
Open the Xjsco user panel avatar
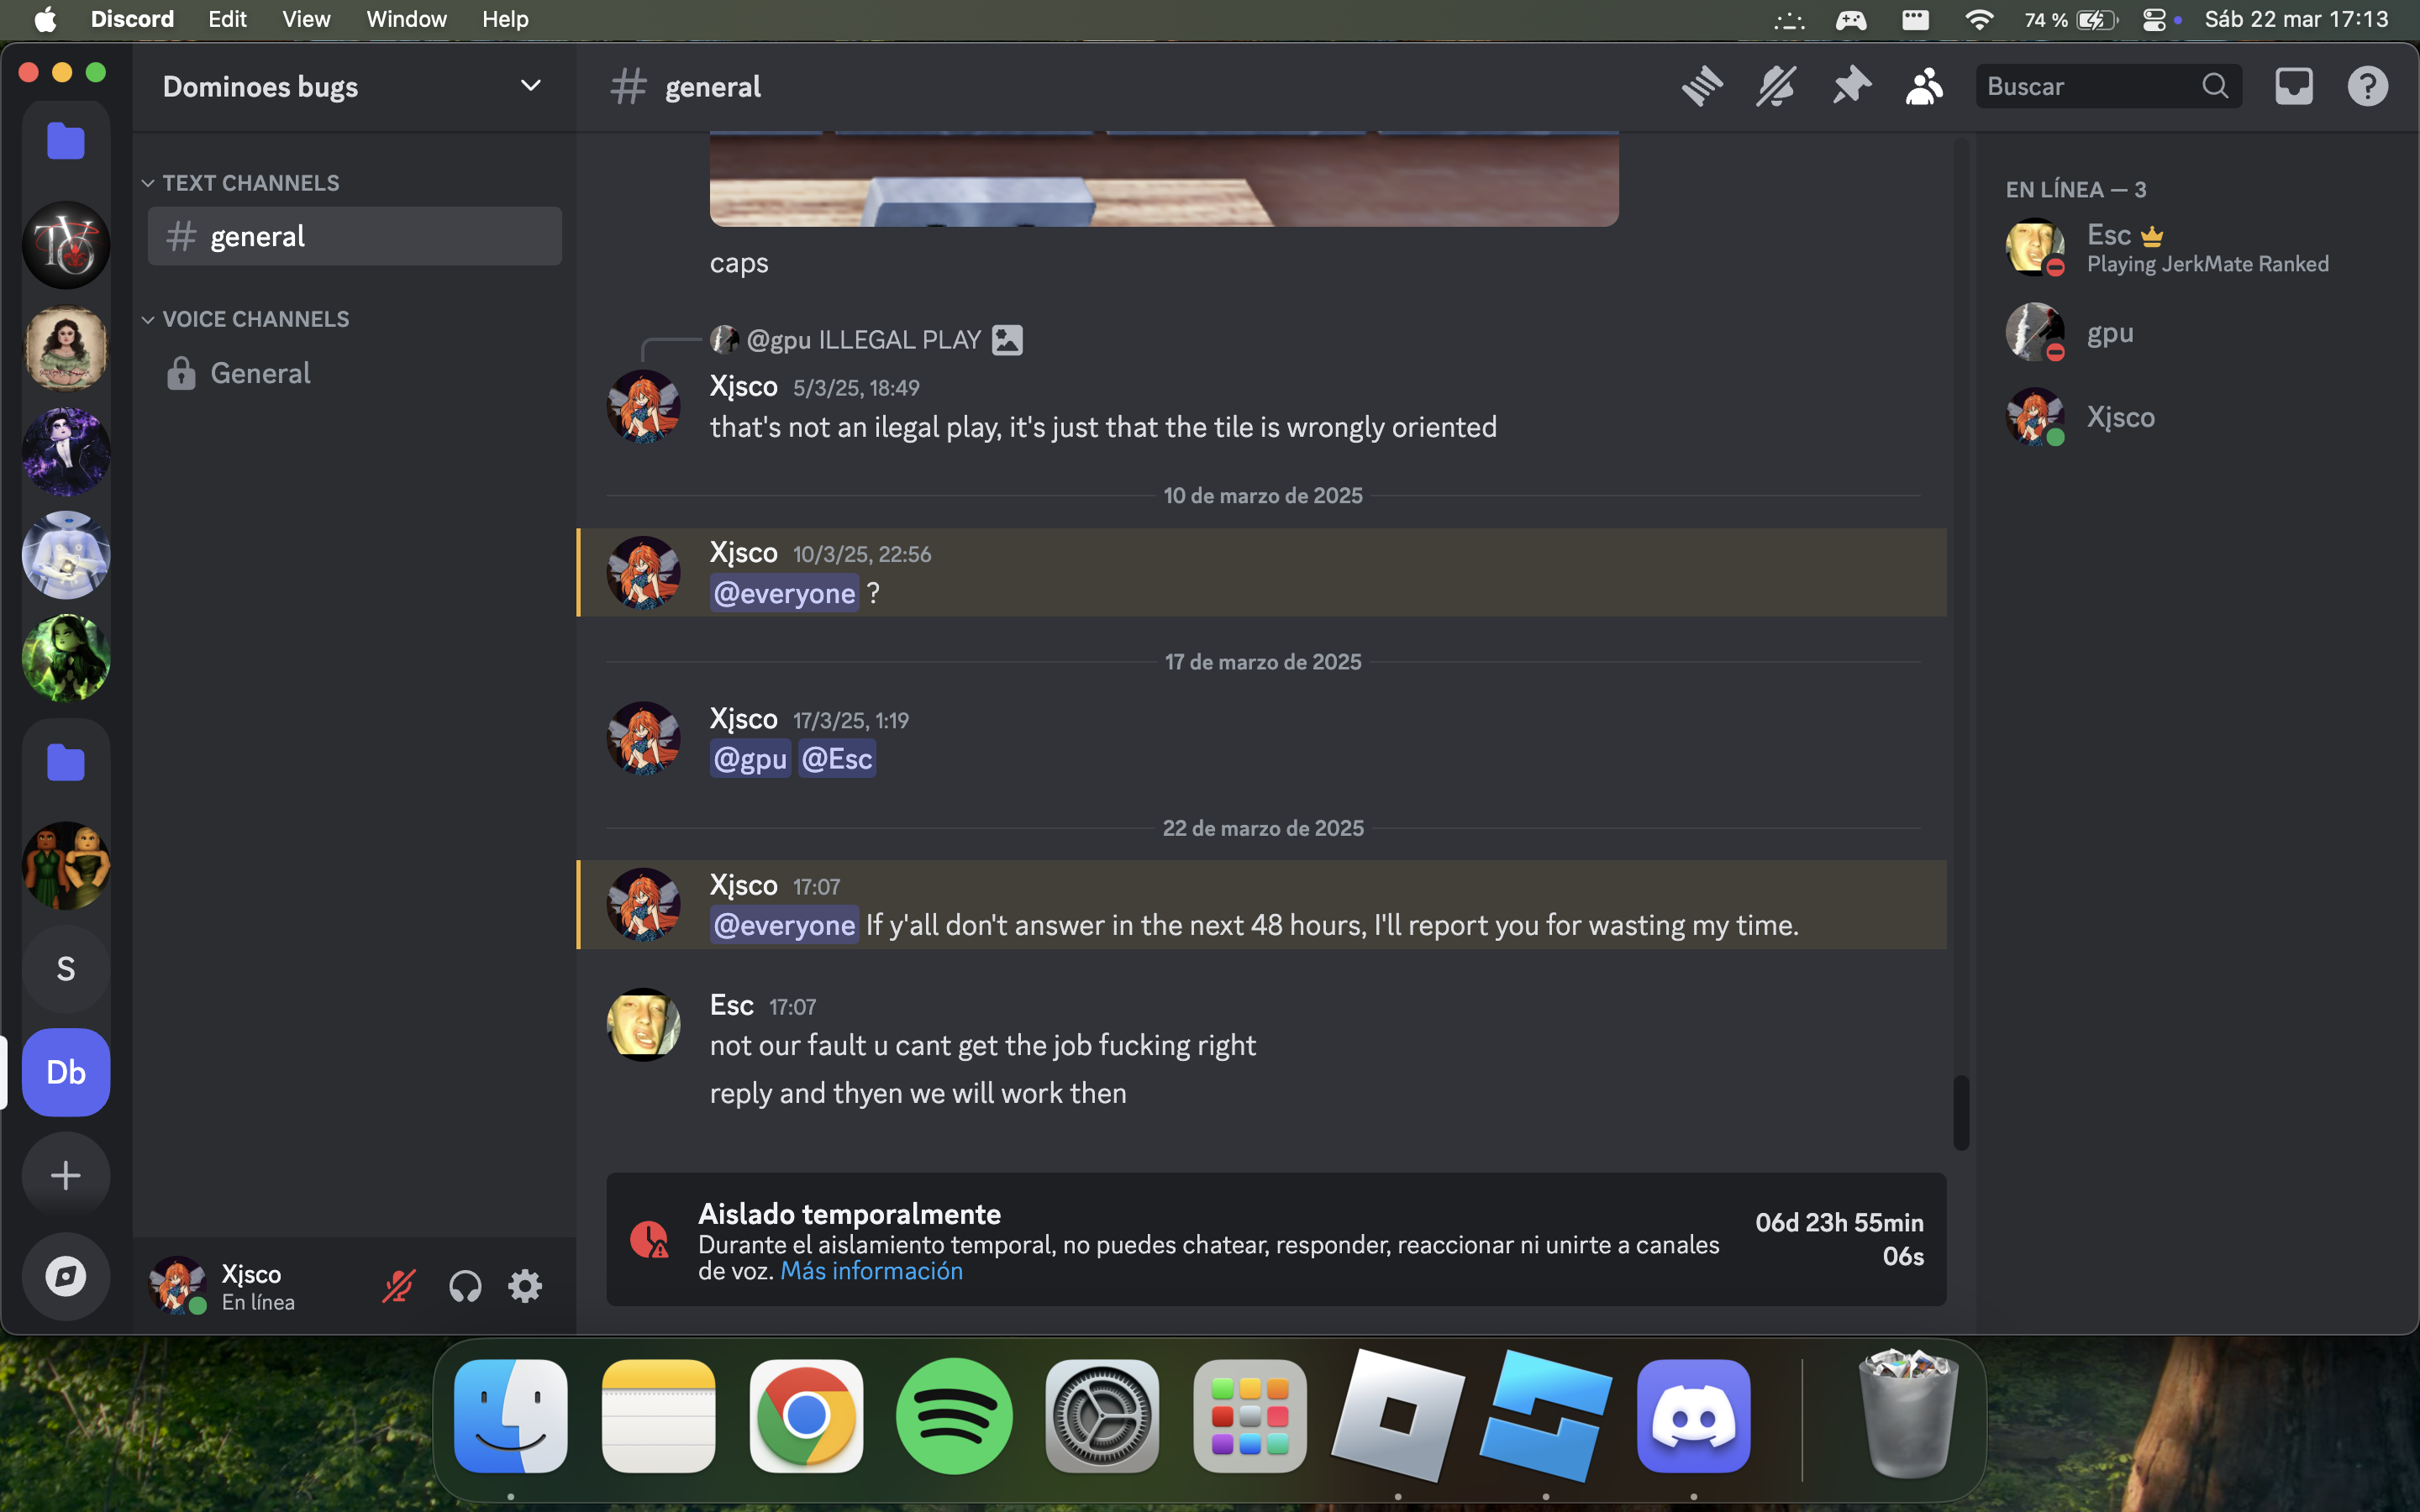click(x=177, y=1285)
